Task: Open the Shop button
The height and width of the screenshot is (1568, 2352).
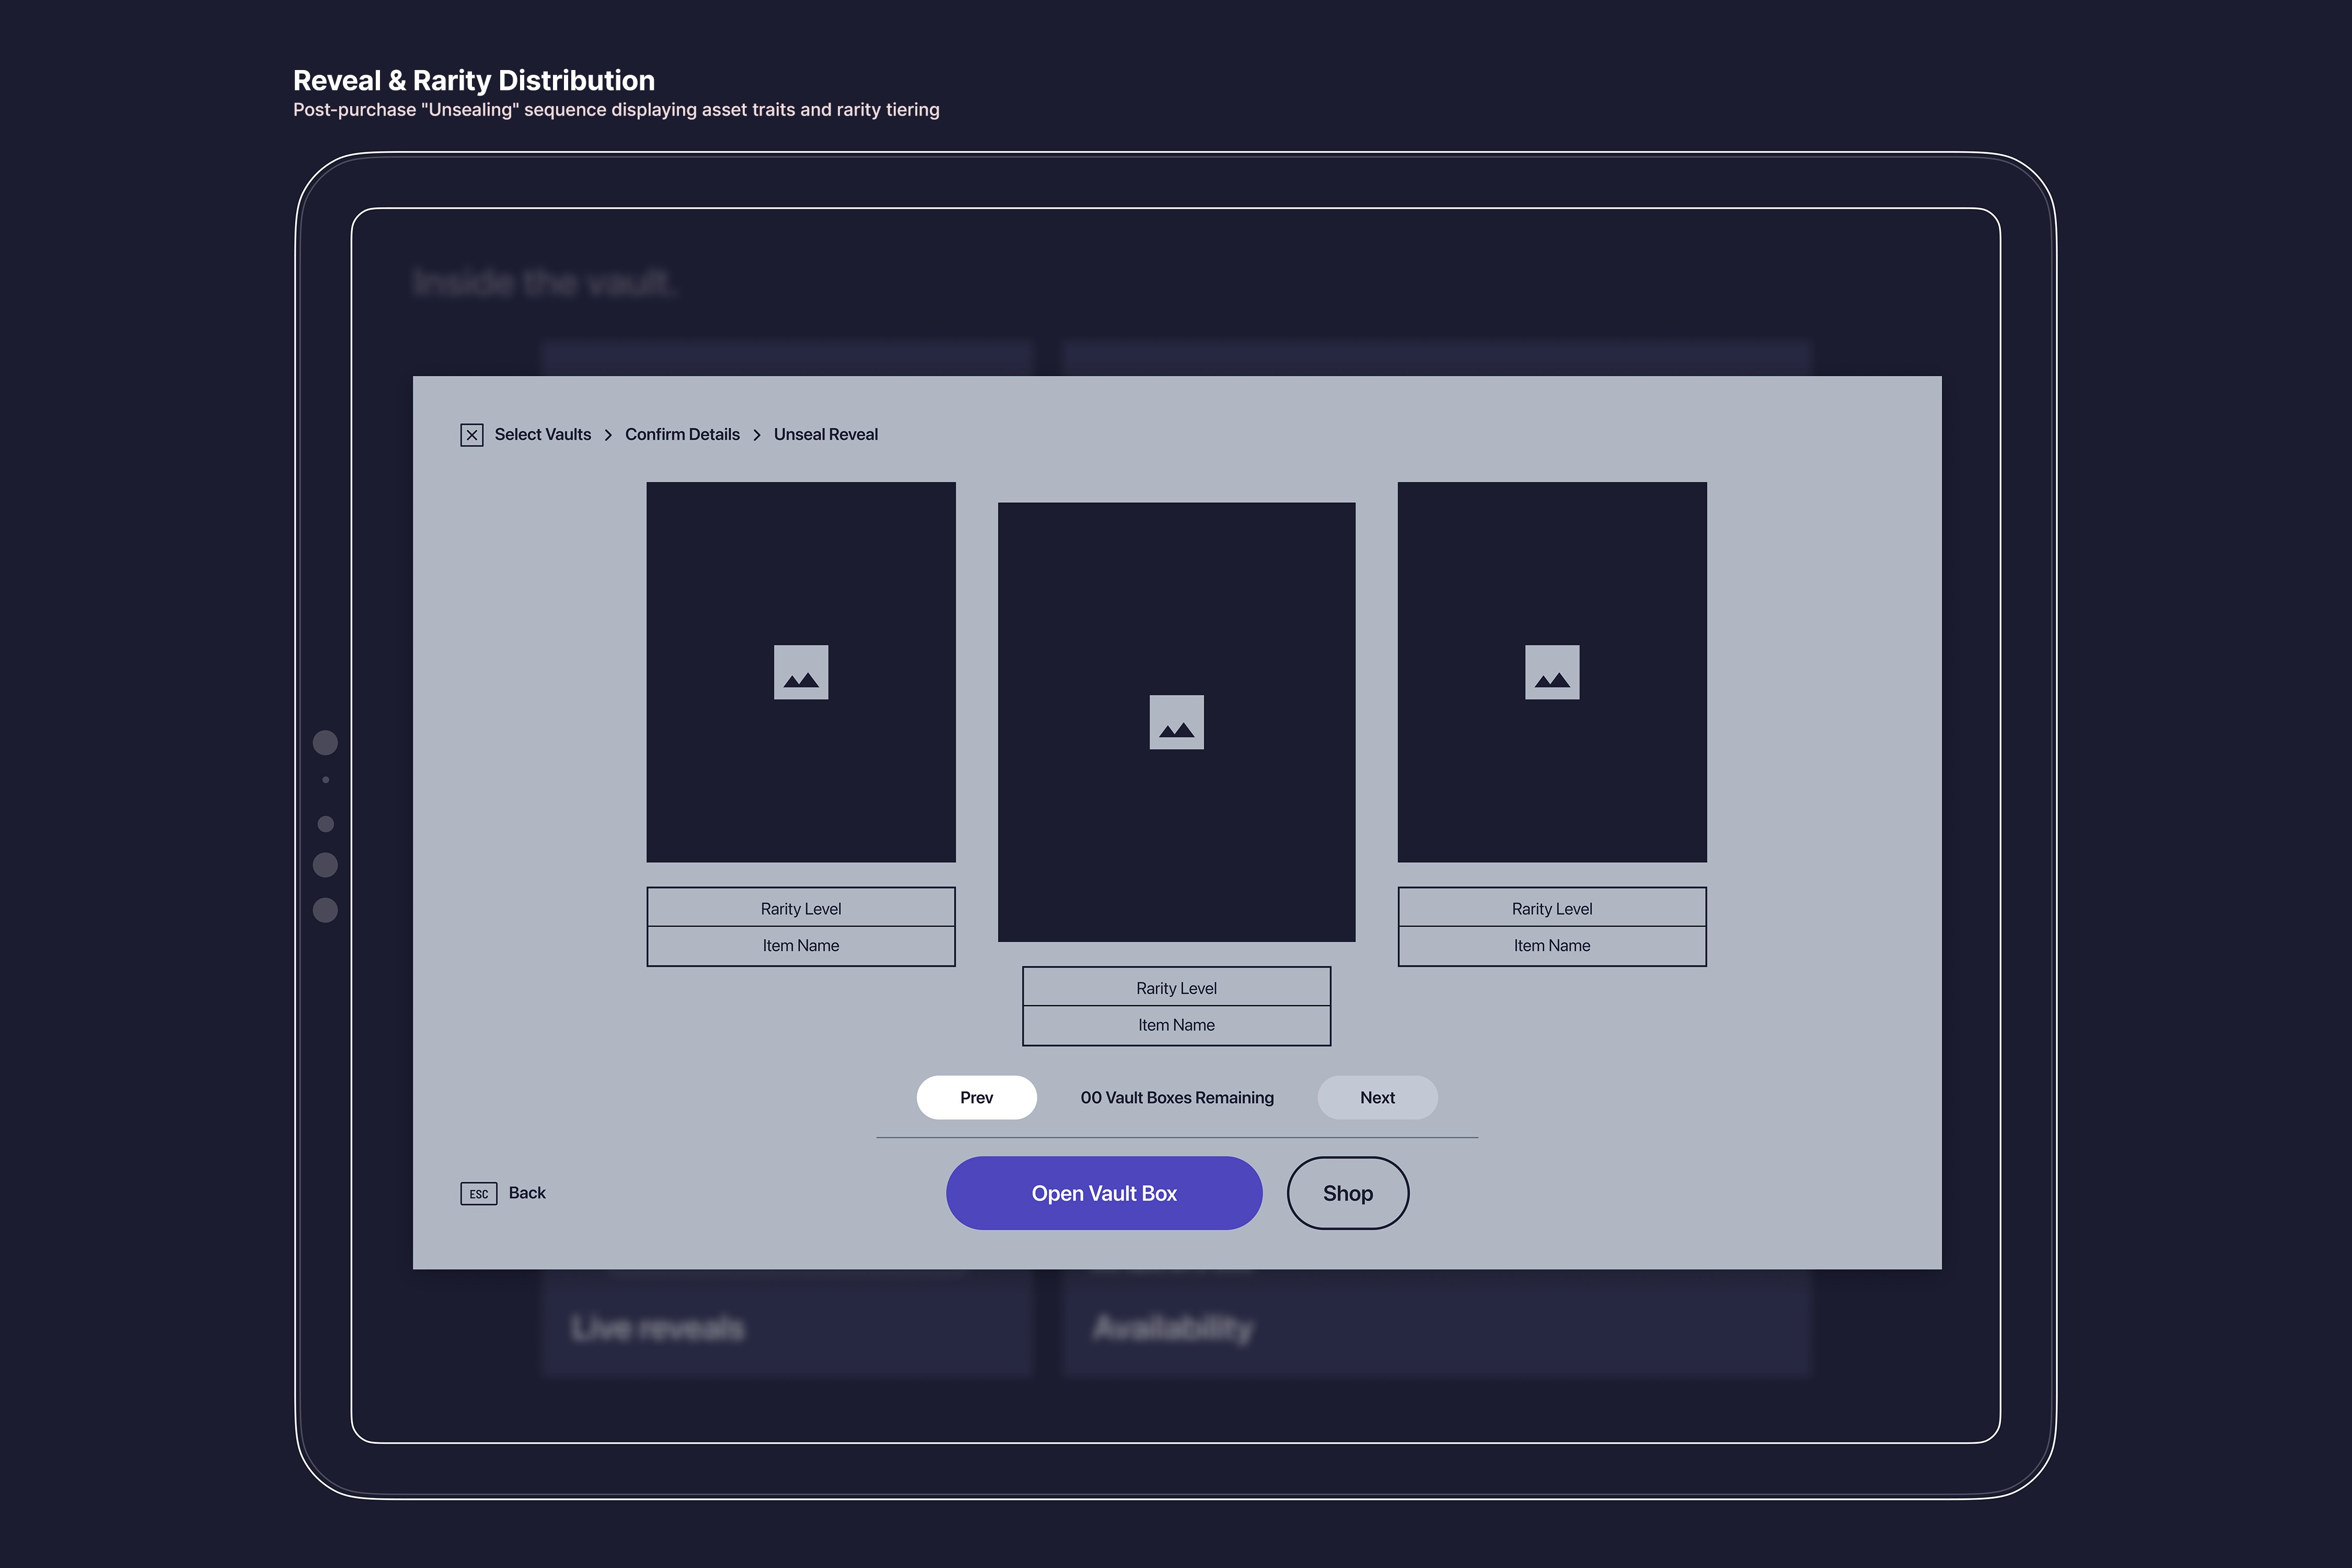Action: (1347, 1193)
